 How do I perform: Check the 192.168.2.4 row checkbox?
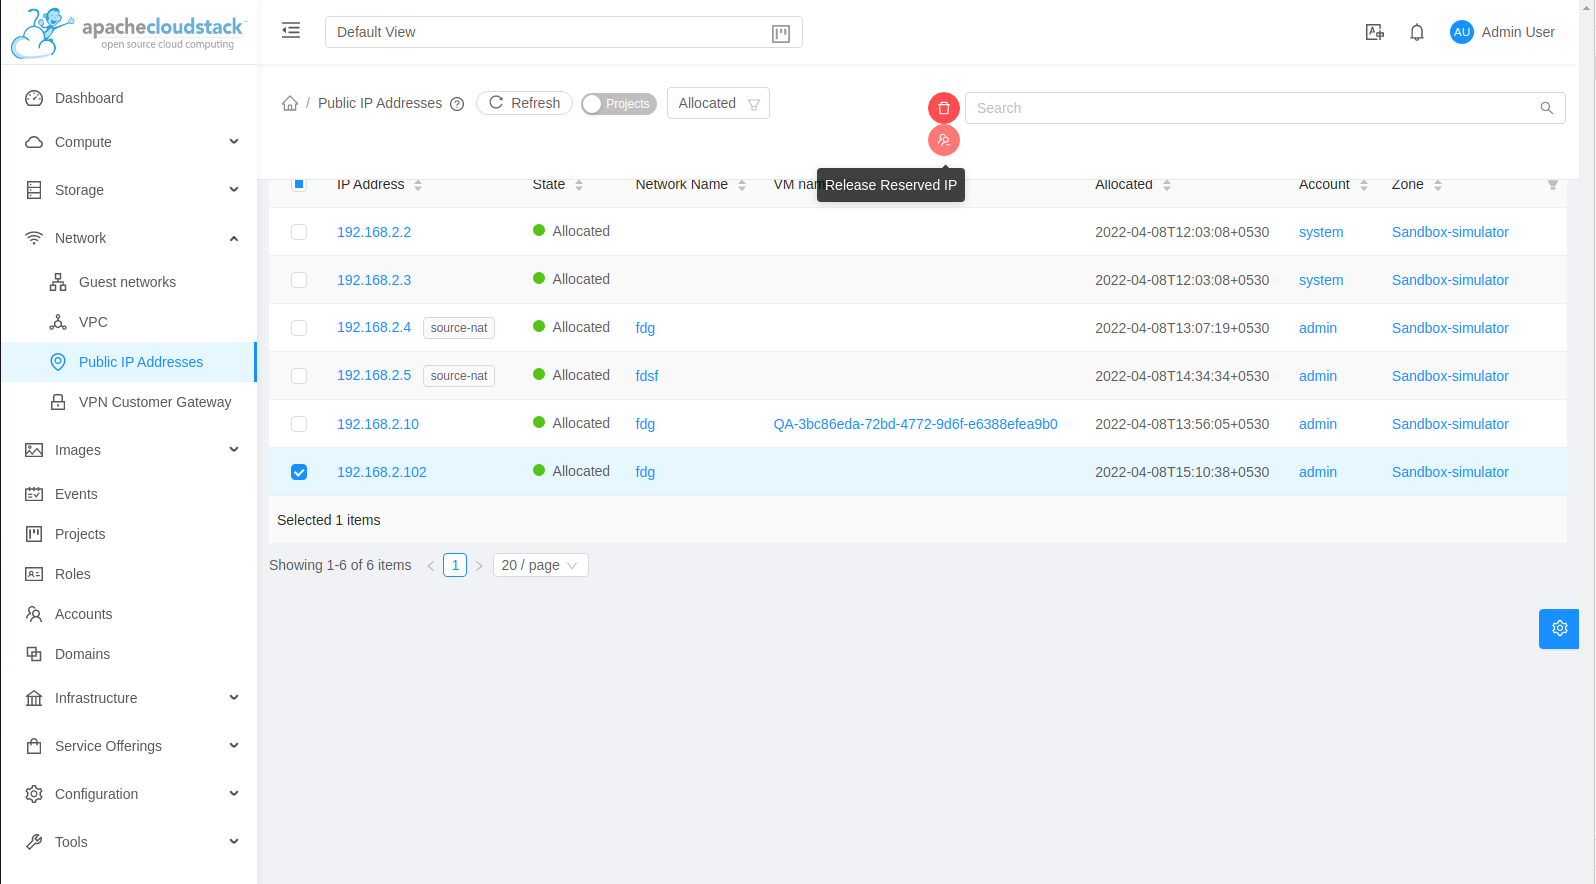(299, 328)
